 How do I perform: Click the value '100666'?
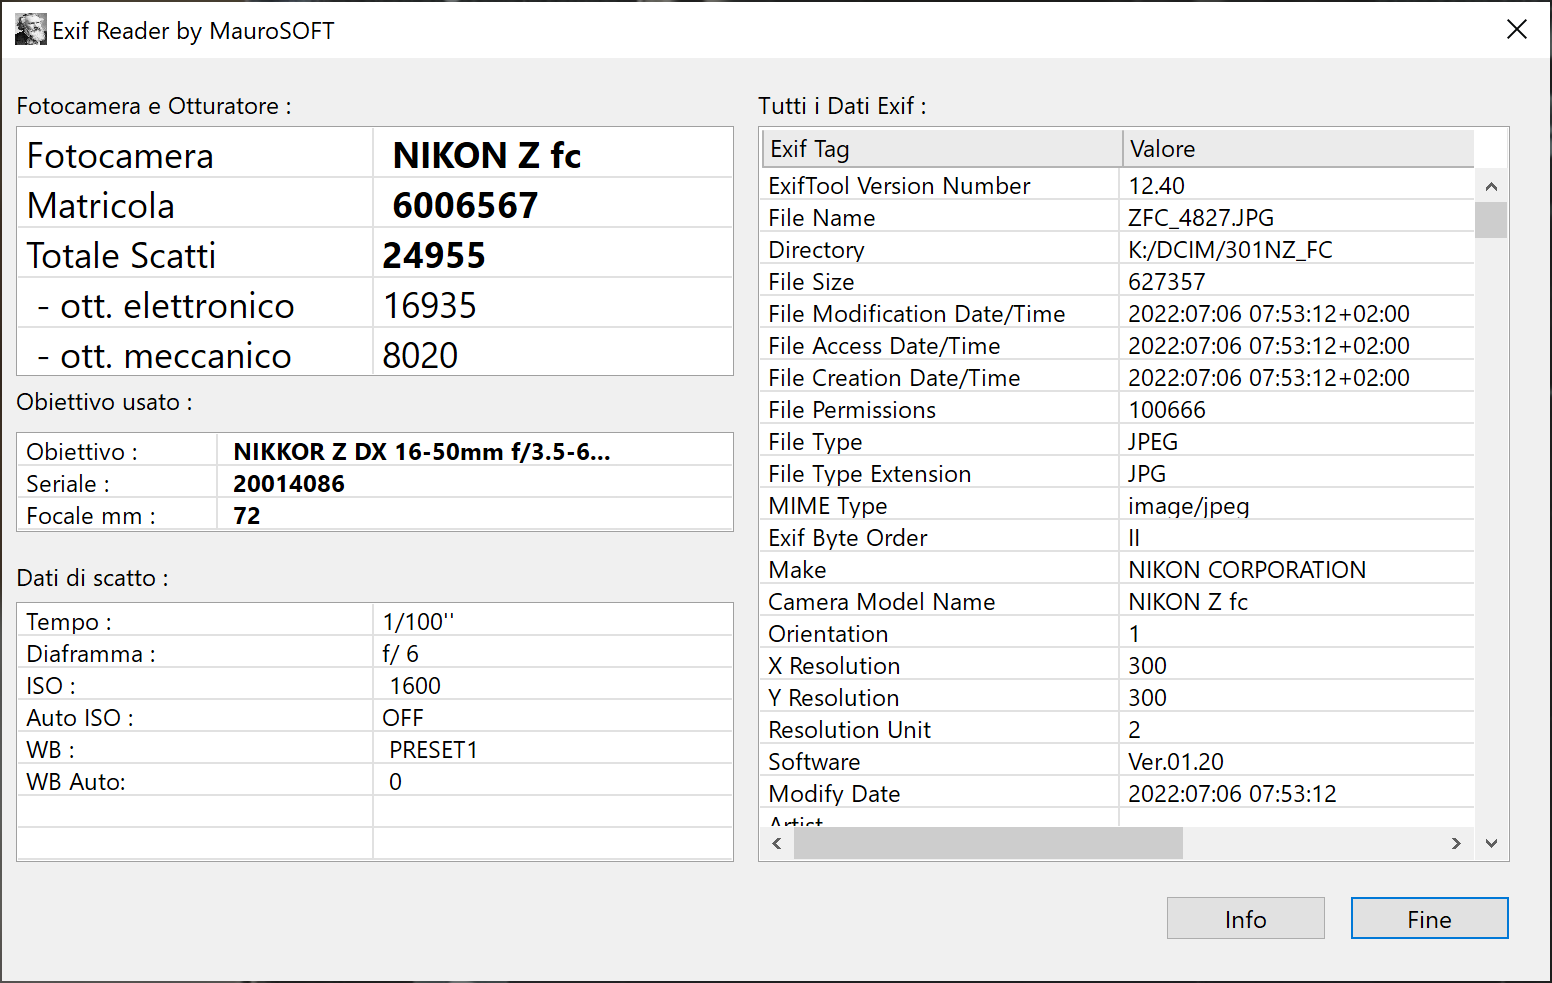1166,410
